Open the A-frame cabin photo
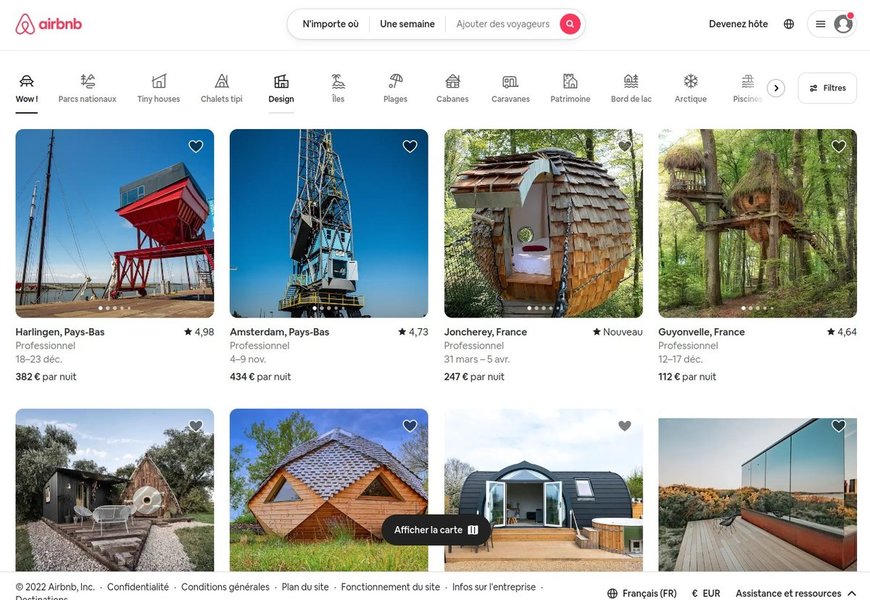This screenshot has height=600, width=870. tap(115, 490)
